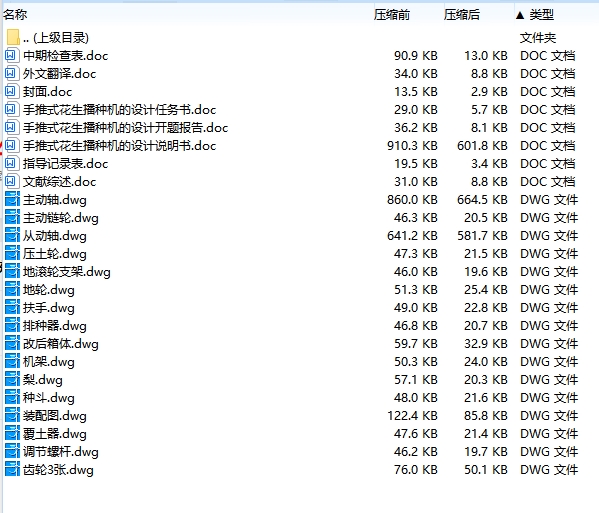The image size is (599, 513).
Task: Select file name 改后箱体.dwg
Action: tap(61, 344)
